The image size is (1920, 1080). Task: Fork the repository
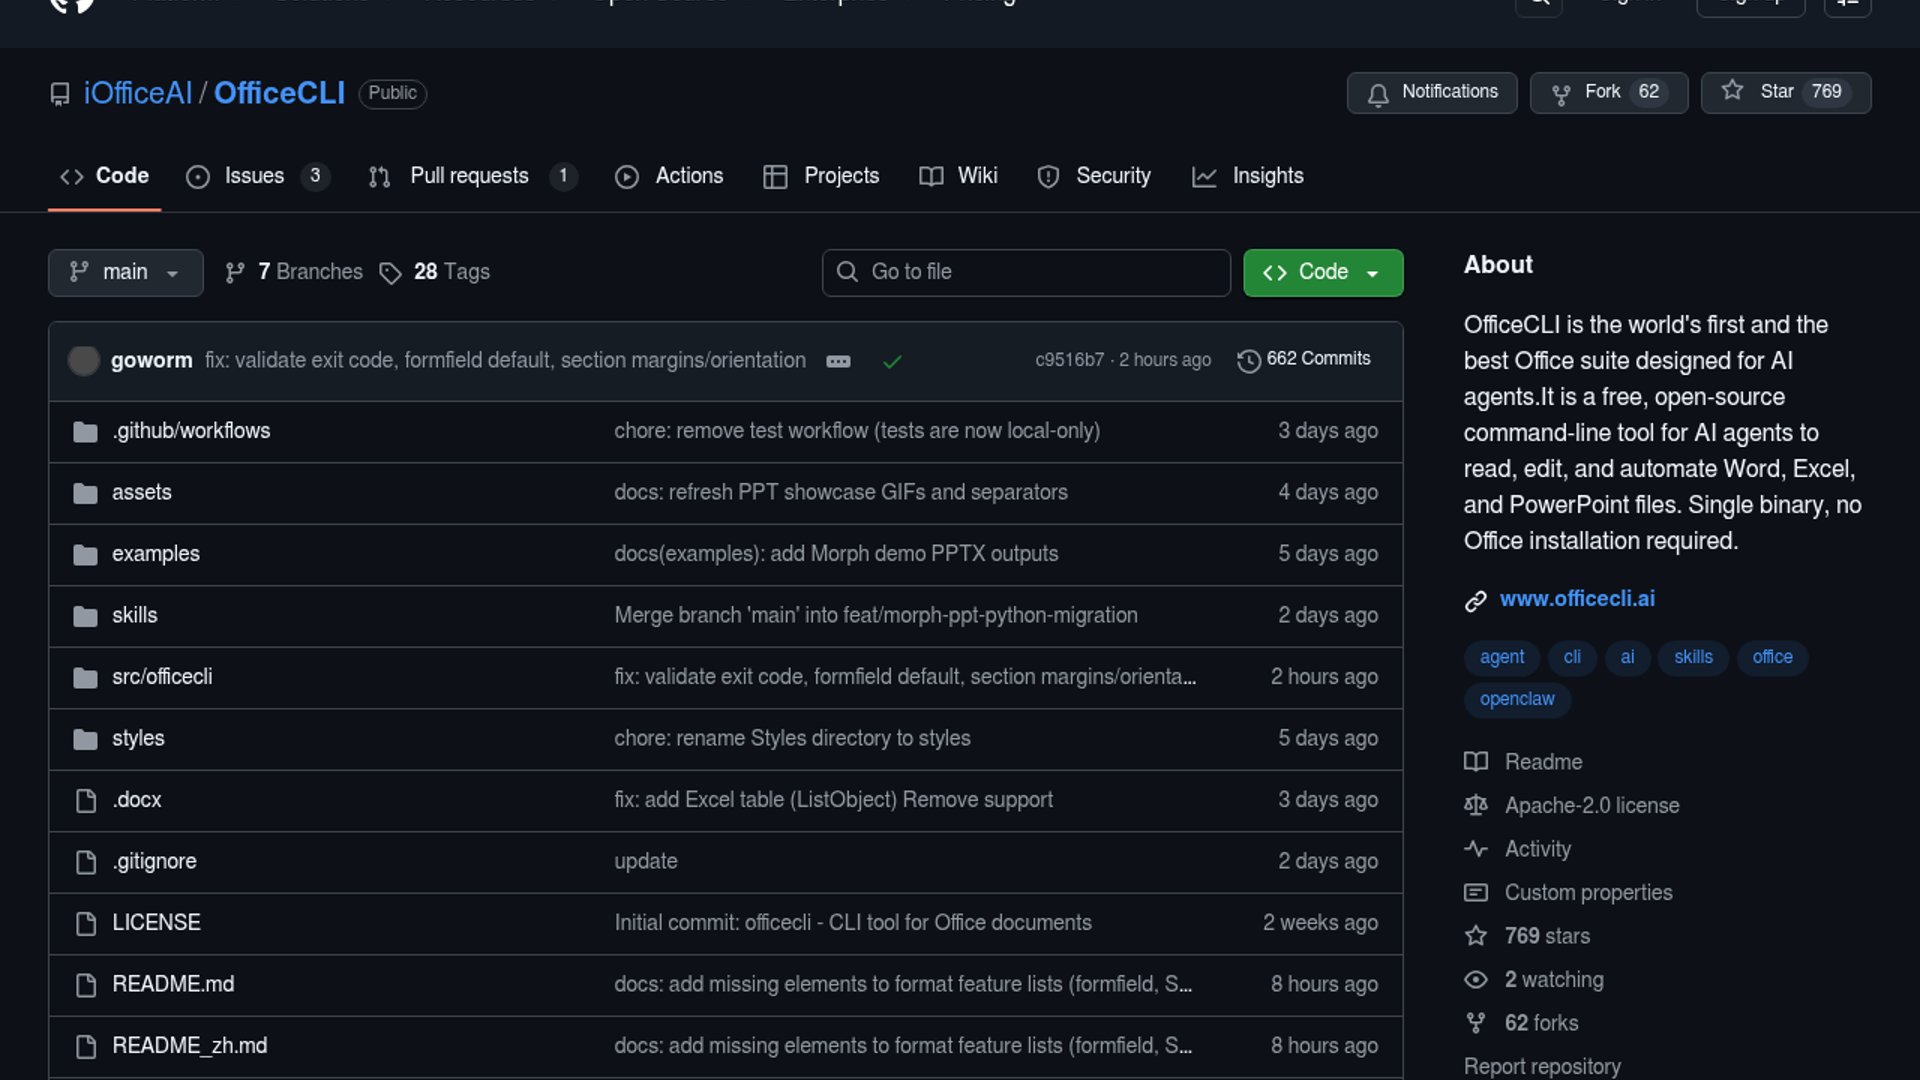click(x=1608, y=92)
